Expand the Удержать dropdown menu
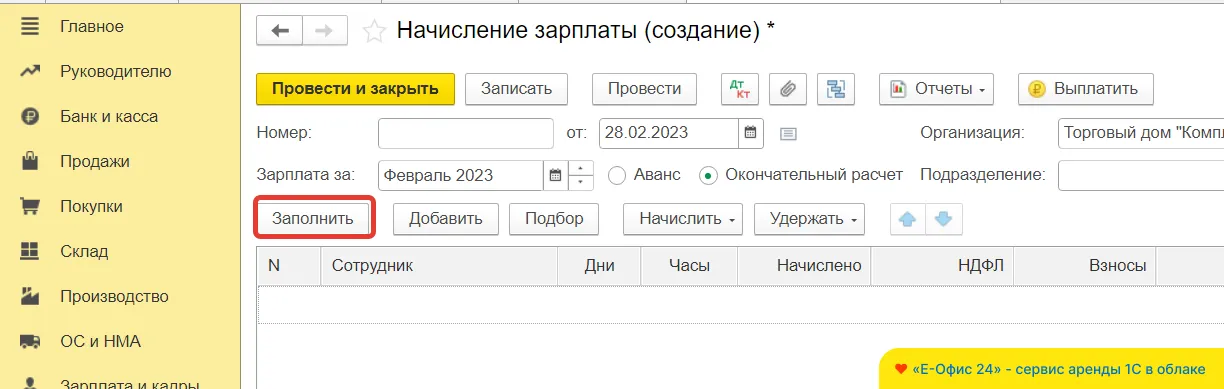The height and width of the screenshot is (389, 1224). click(x=809, y=219)
